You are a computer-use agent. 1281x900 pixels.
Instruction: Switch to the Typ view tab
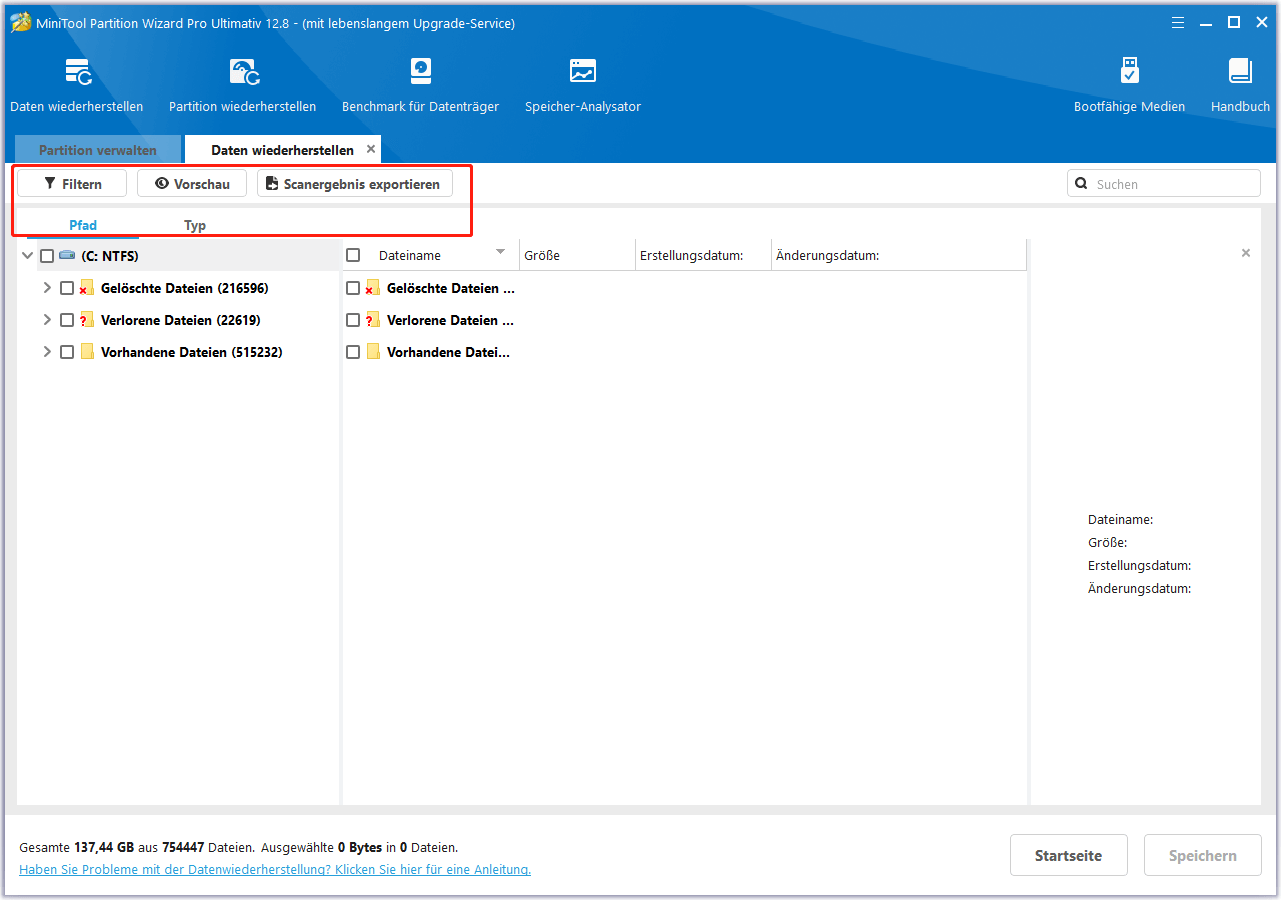coord(195,225)
